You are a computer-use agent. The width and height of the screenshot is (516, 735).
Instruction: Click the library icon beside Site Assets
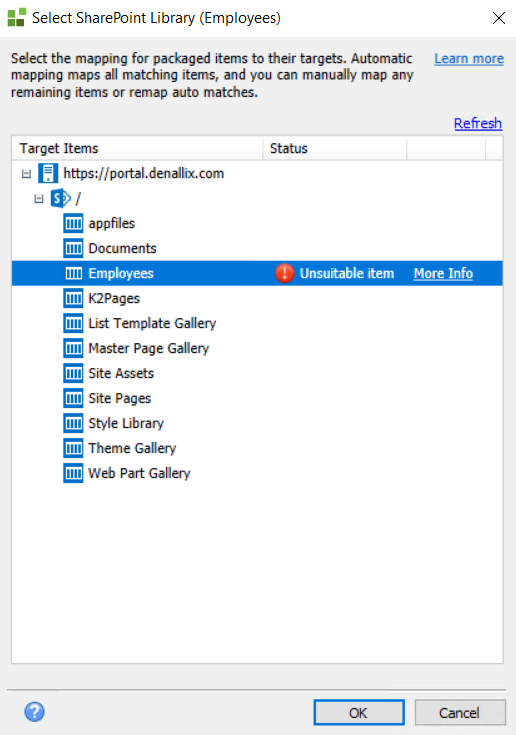[x=73, y=373]
